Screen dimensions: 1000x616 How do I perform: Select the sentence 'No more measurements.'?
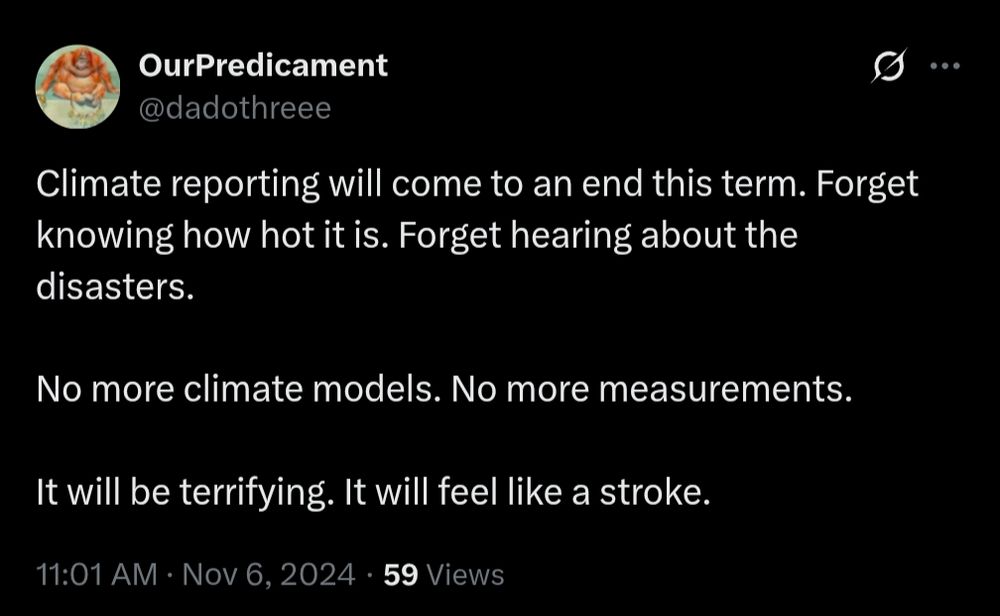652,389
